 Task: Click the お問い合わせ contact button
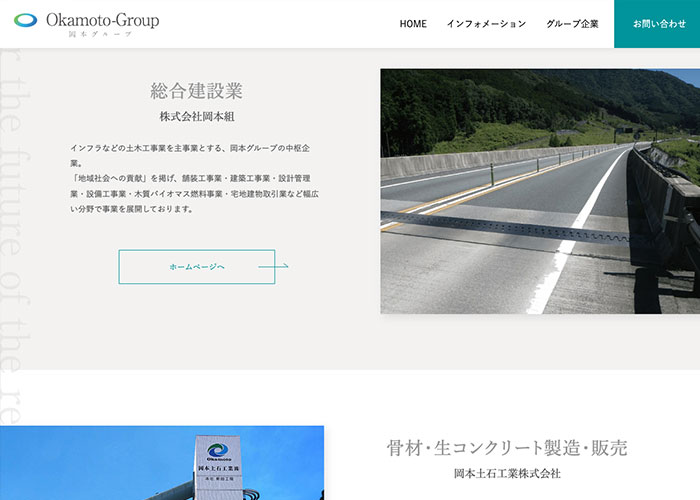click(x=657, y=24)
